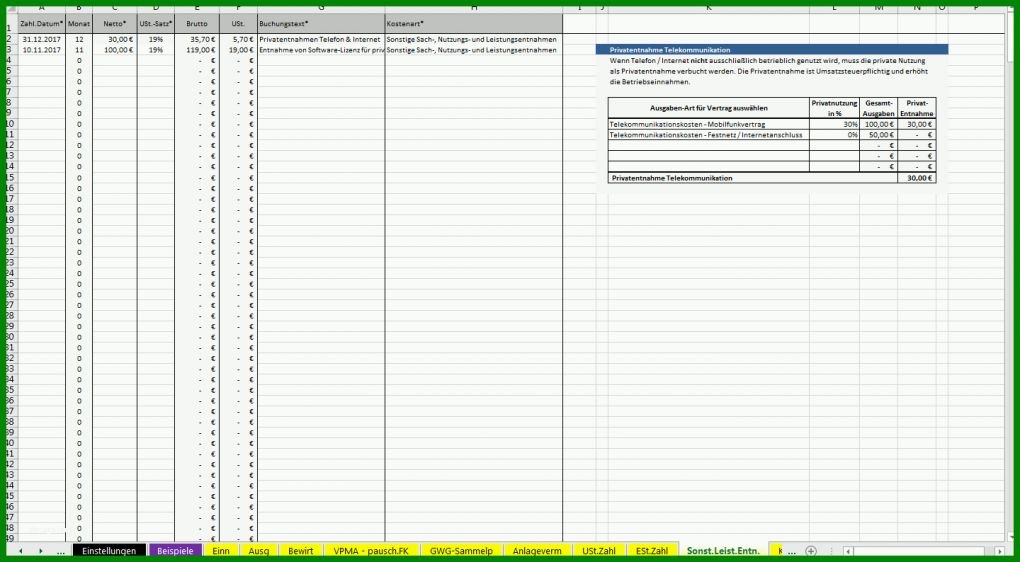
Task: Select date cell 10.11.2017
Action: pos(42,50)
